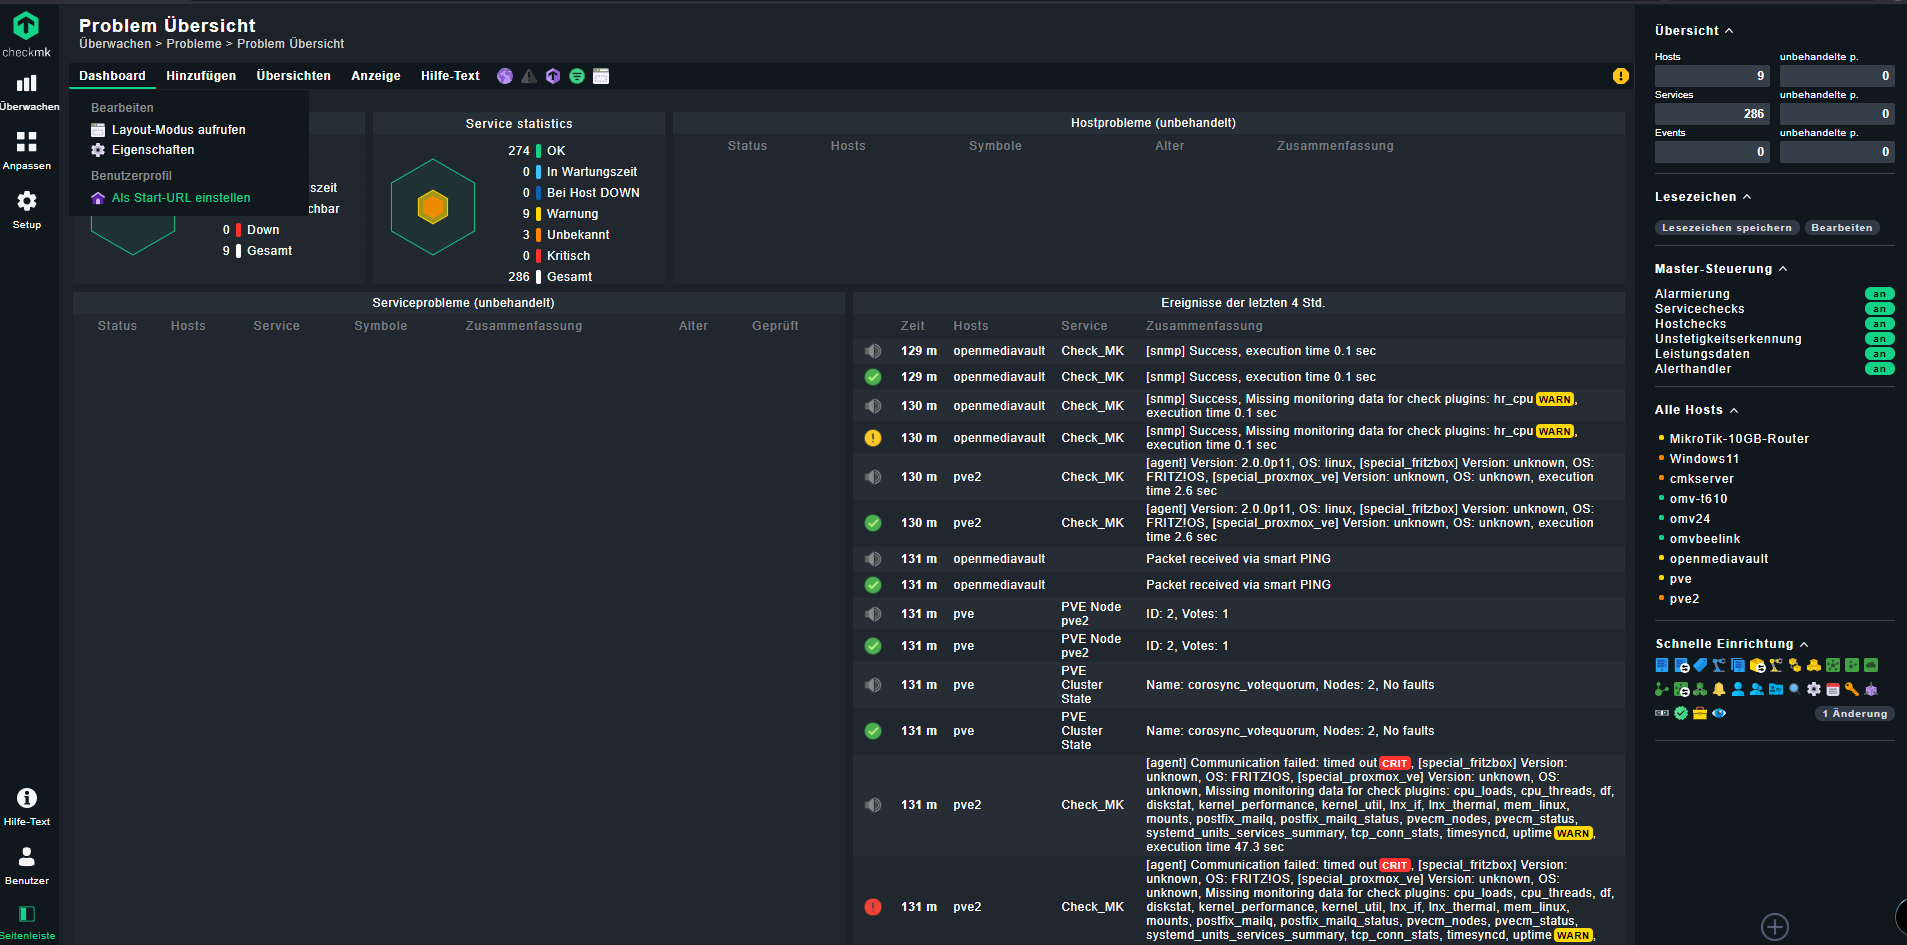Image resolution: width=1907 pixels, height=945 pixels.
Task: Open the Hilfe-Text info sidebar menu
Action: tap(27, 807)
